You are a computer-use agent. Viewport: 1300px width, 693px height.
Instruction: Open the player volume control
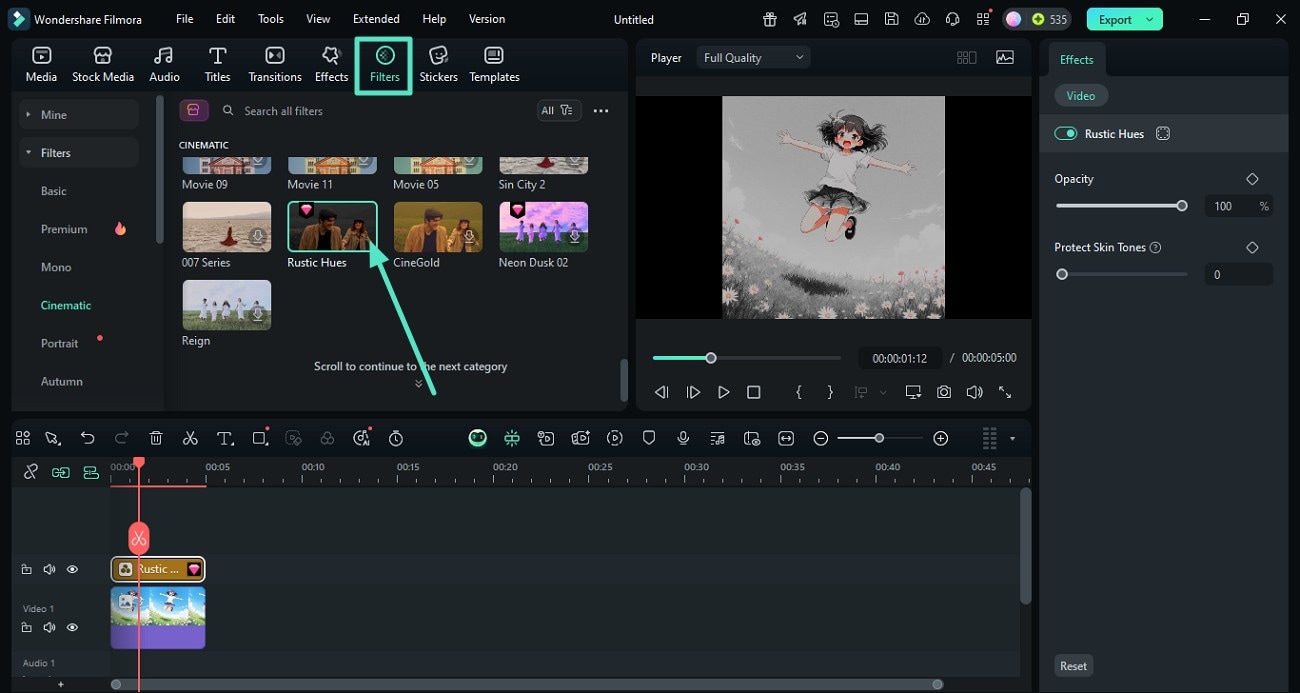click(974, 393)
